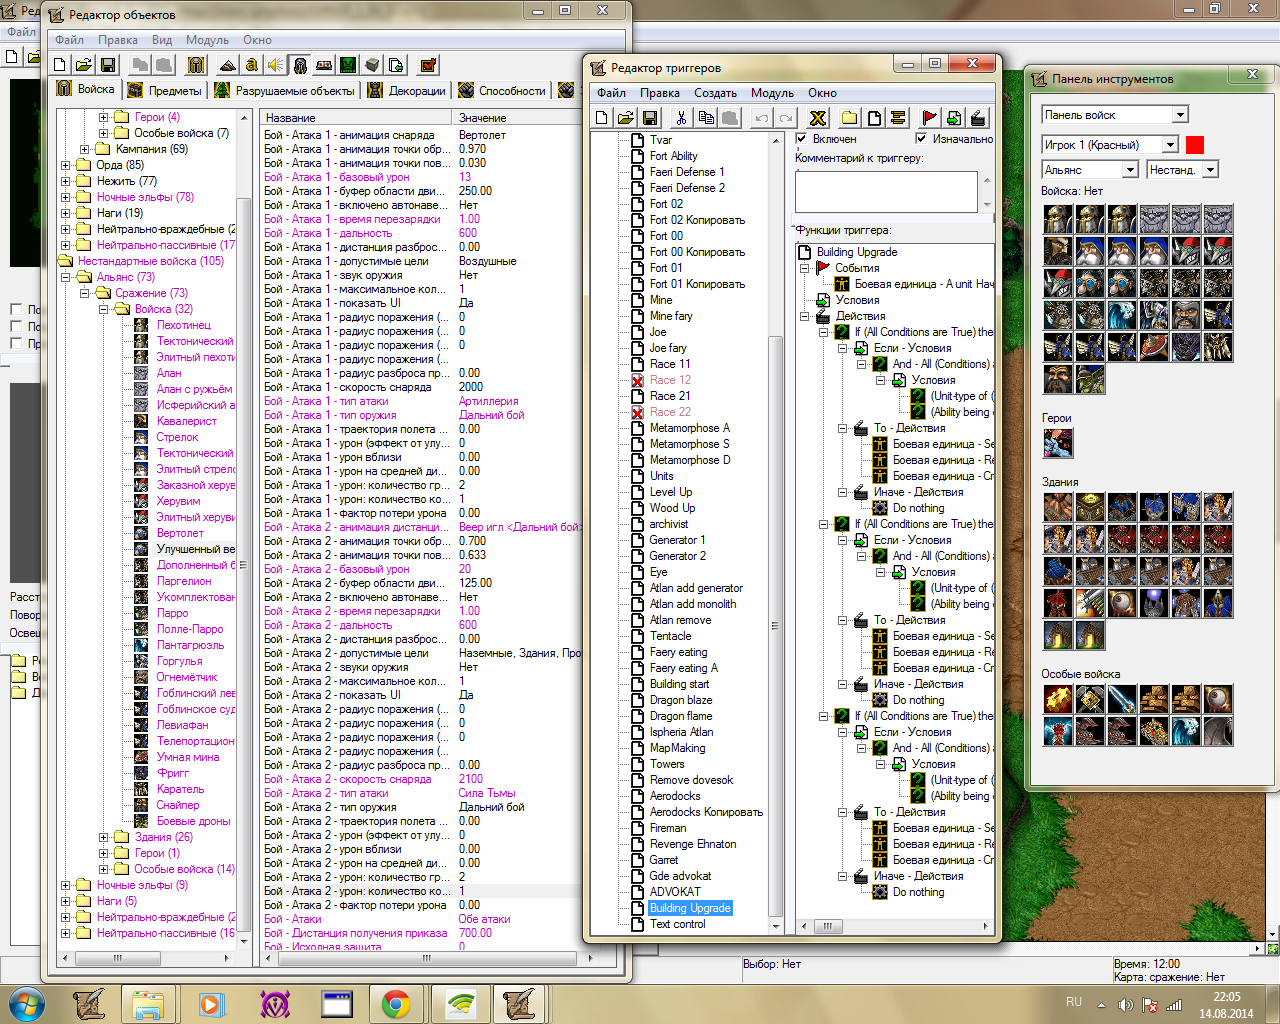Click the red player color swatch

(1194, 145)
